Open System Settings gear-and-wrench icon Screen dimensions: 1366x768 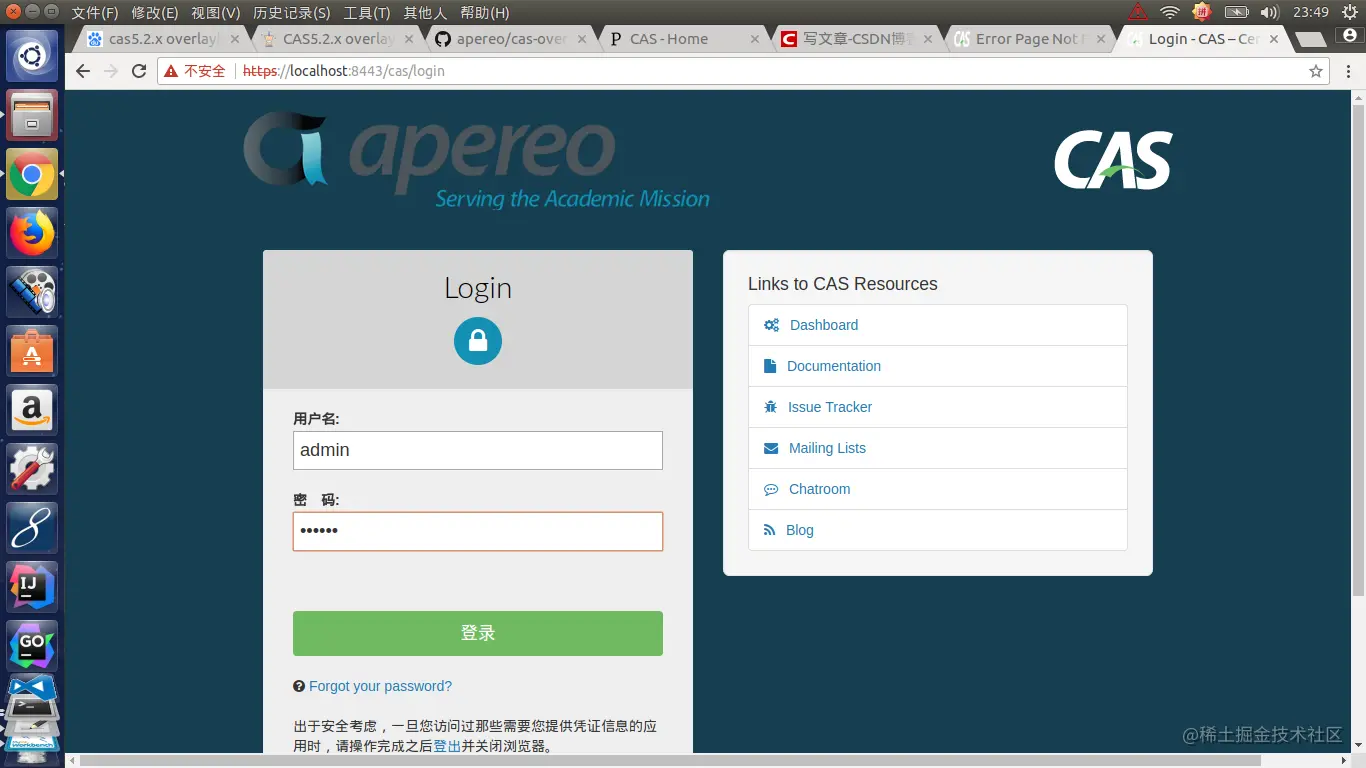point(33,469)
